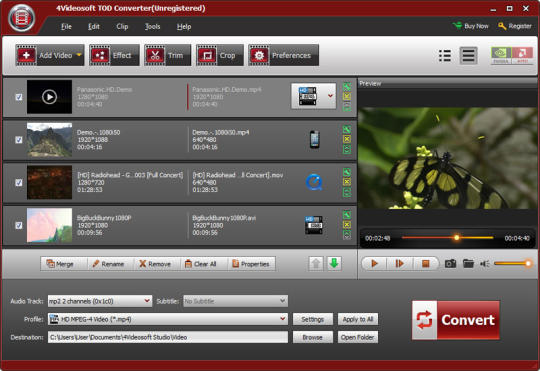Expand the Add Video dropdown arrow
The height and width of the screenshot is (371, 540).
[79, 55]
